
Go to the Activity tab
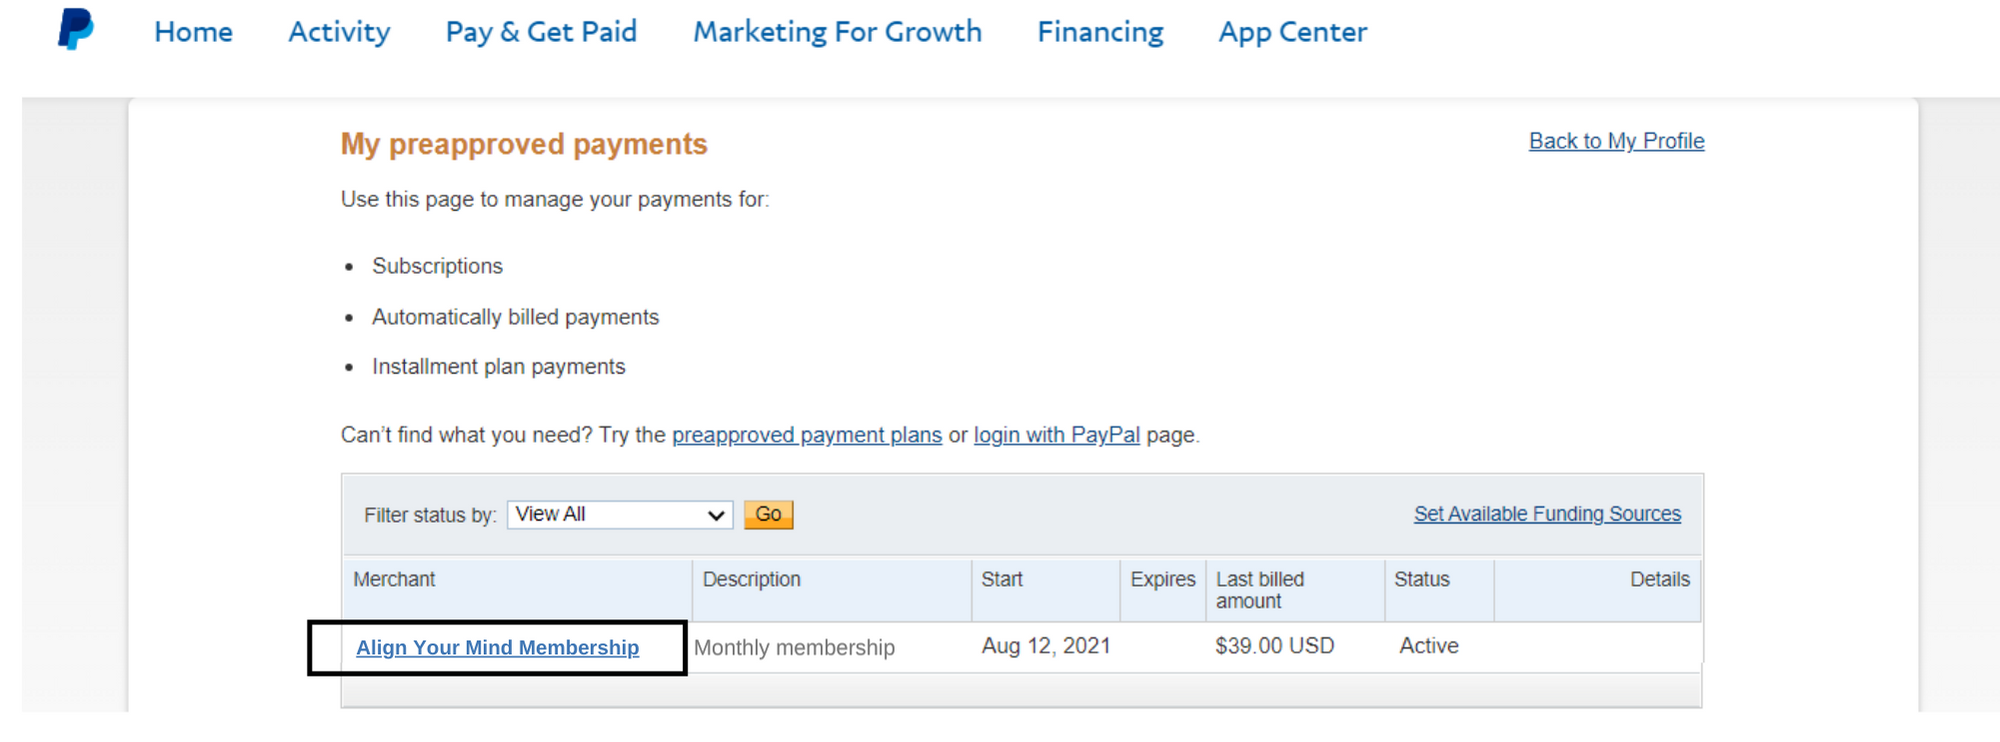(339, 32)
